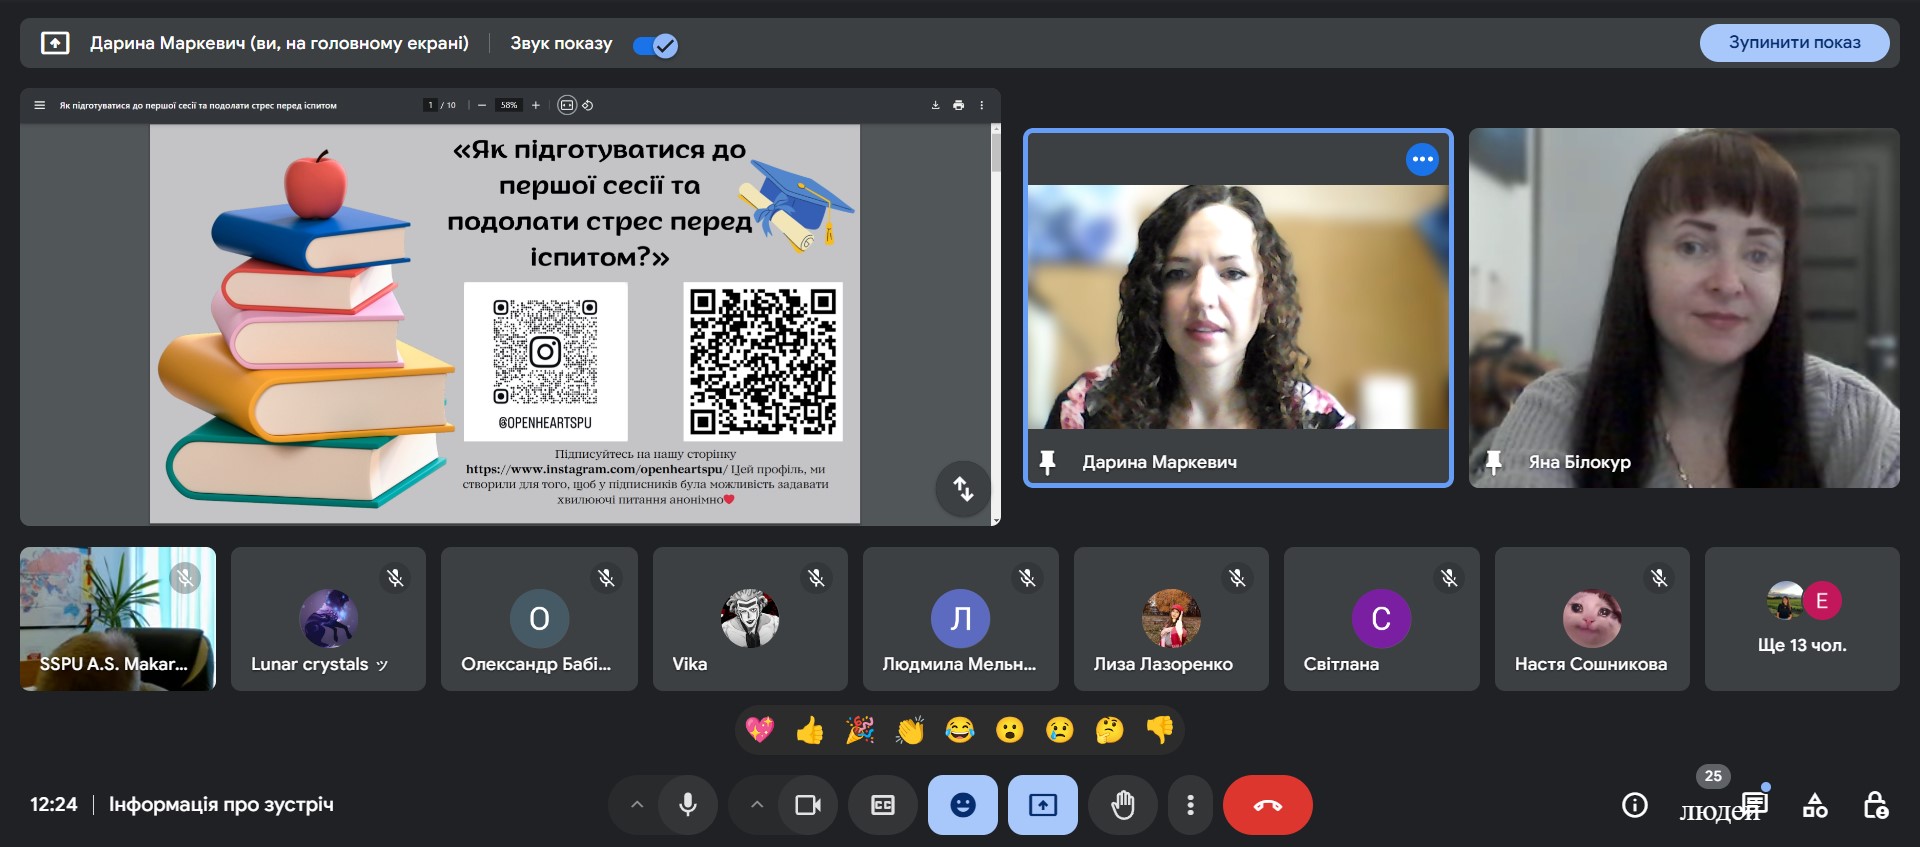
Task: Open the activities shapes icon
Action: (1815, 805)
